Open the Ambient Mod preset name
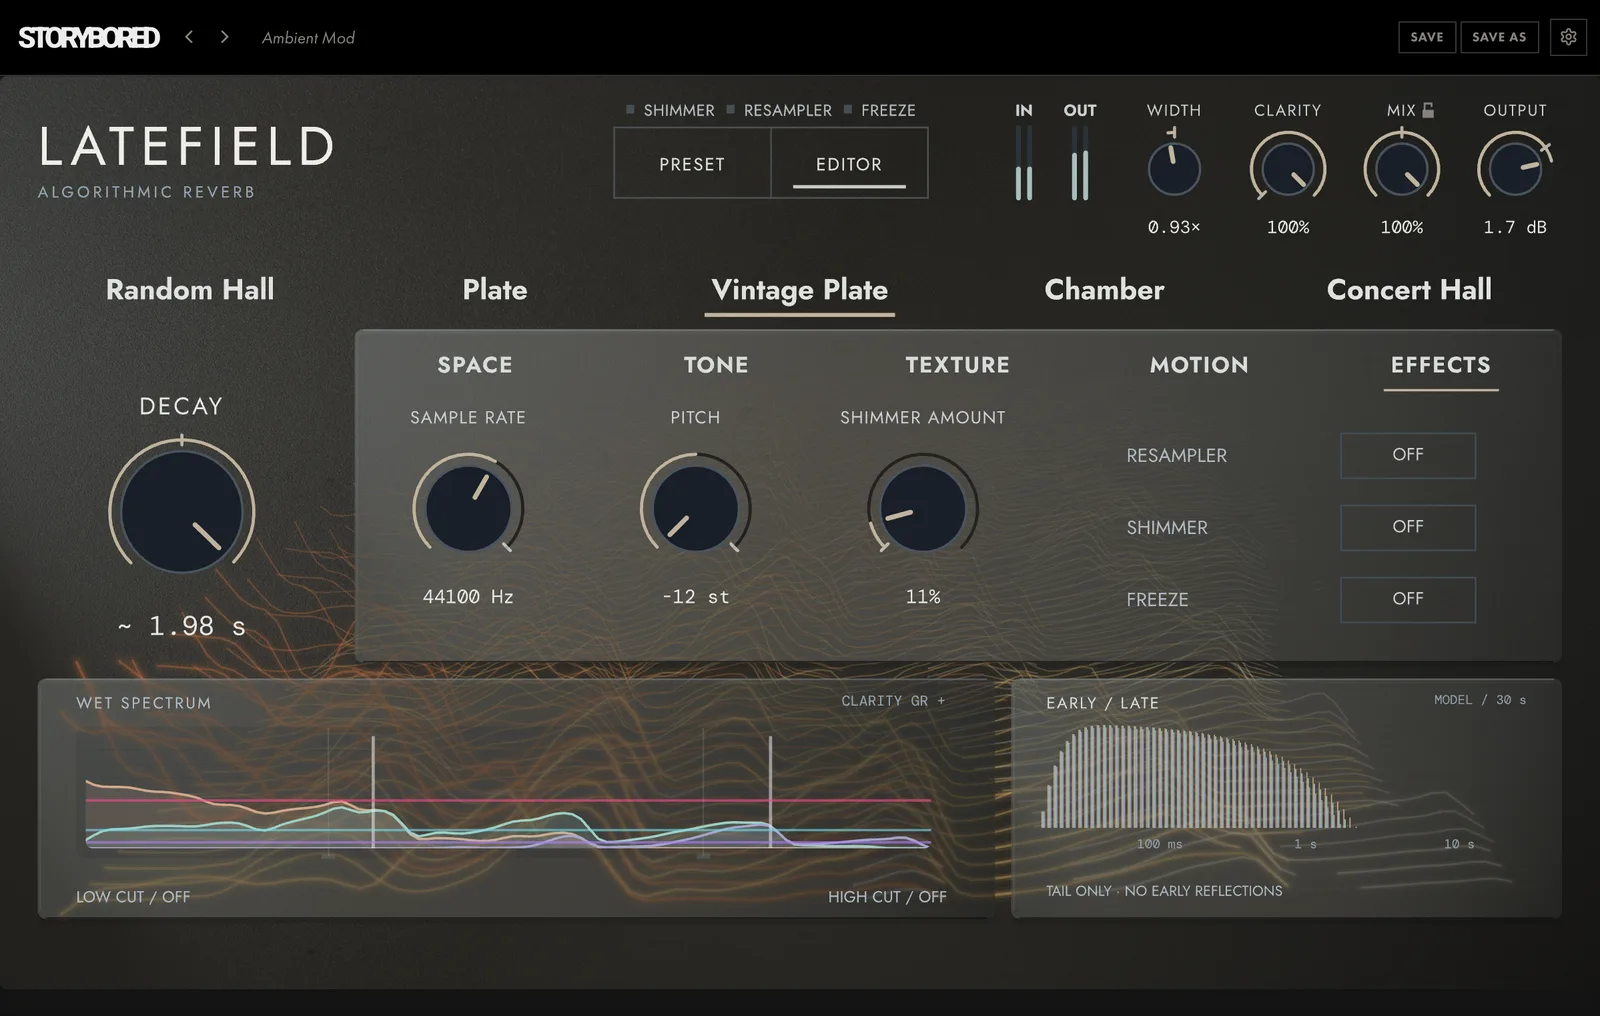 (308, 38)
